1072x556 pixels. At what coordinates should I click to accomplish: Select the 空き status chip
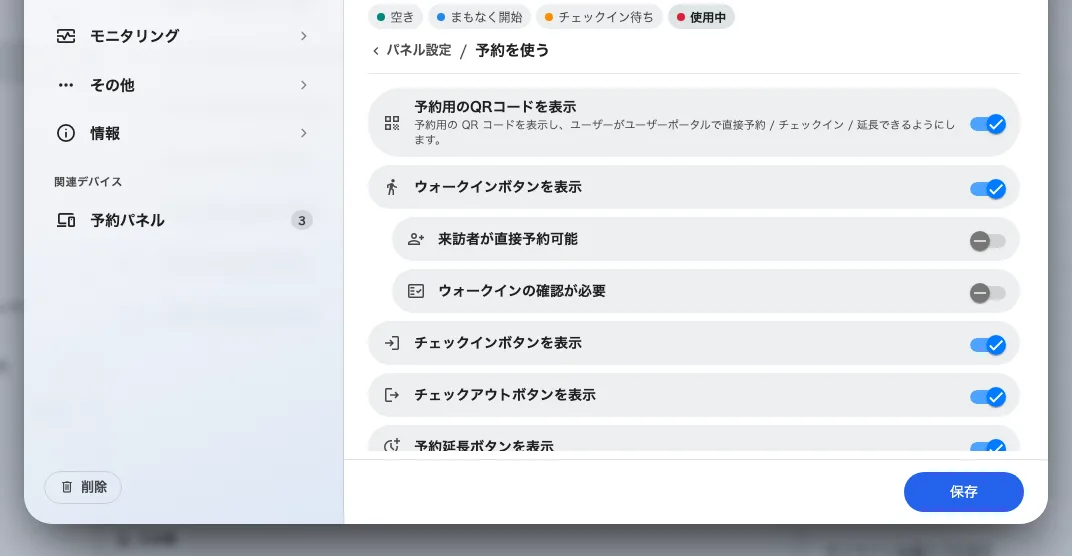(395, 17)
